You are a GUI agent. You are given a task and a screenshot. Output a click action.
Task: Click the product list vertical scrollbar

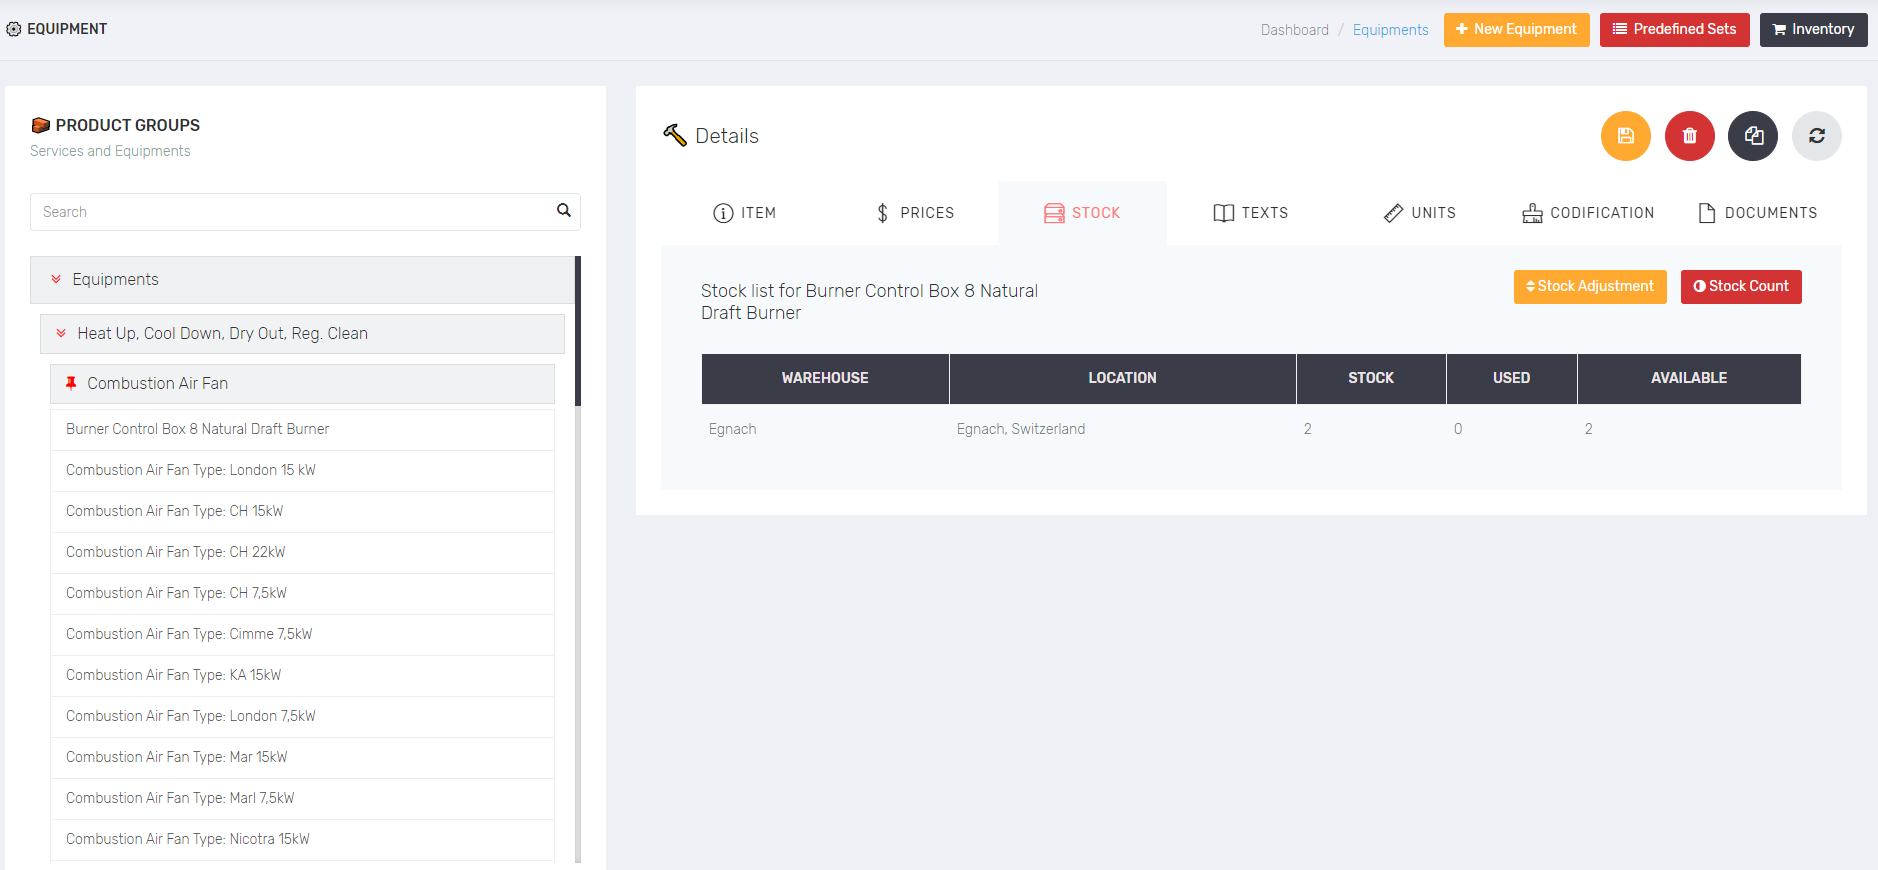pyautogui.click(x=578, y=331)
